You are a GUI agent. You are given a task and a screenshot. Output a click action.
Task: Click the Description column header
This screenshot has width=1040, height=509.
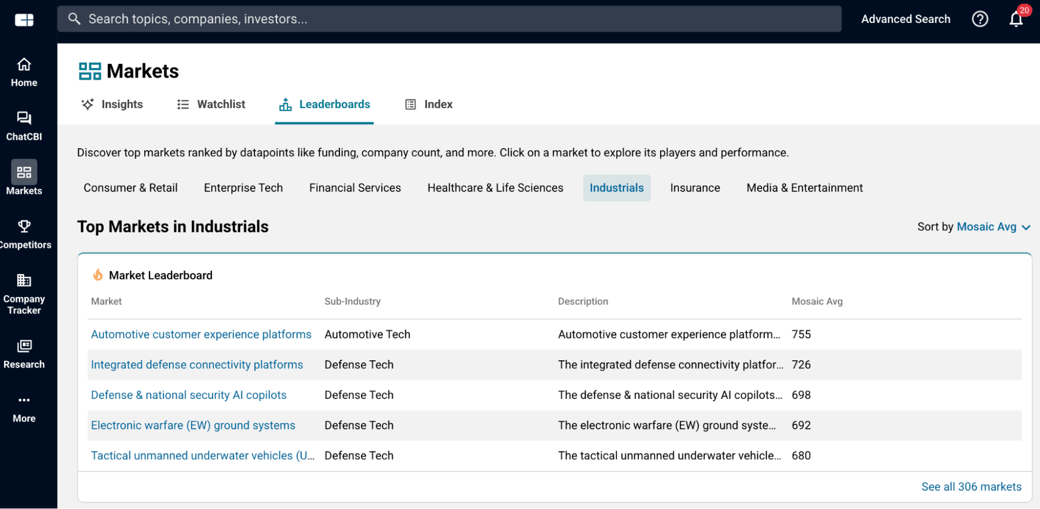(583, 301)
